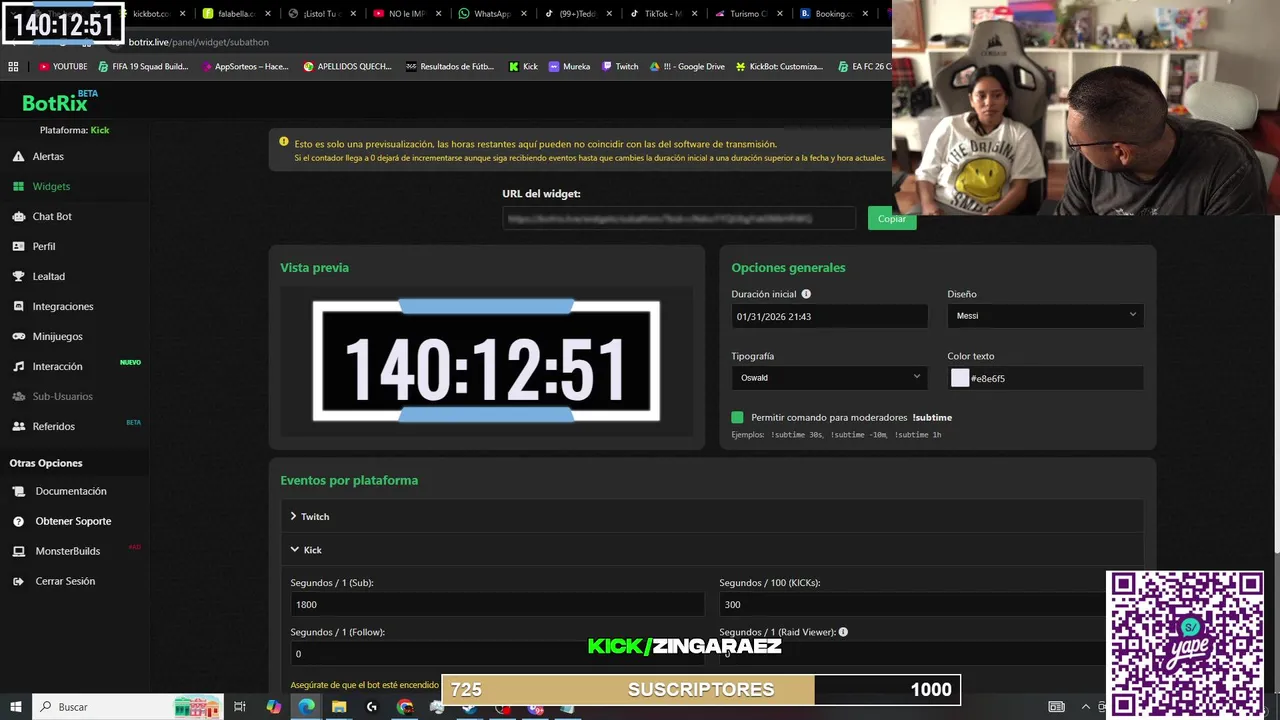Open Chat Bot from the sidebar
Image resolution: width=1280 pixels, height=720 pixels.
point(52,216)
